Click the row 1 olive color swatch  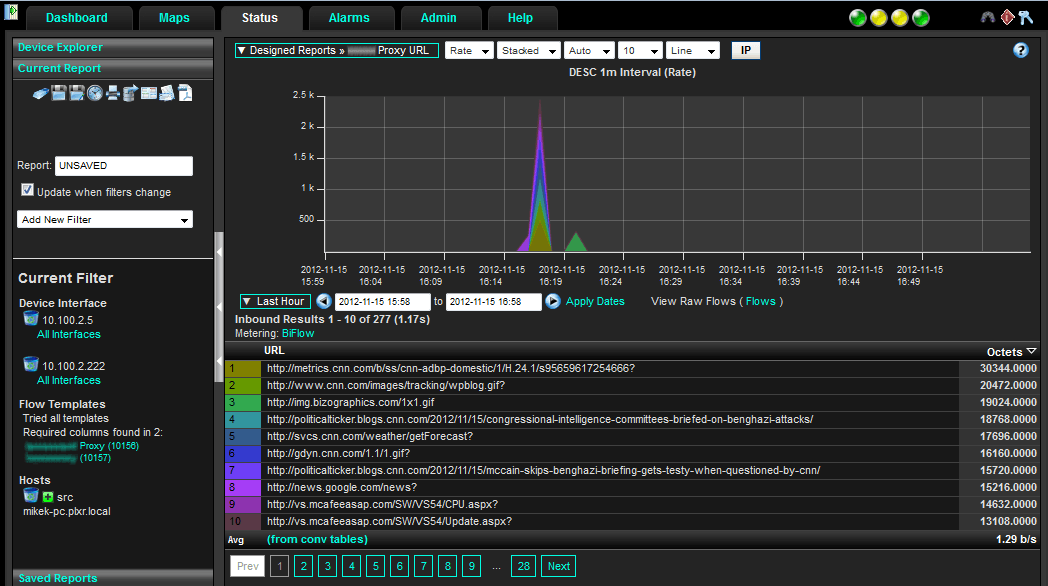tap(243, 368)
